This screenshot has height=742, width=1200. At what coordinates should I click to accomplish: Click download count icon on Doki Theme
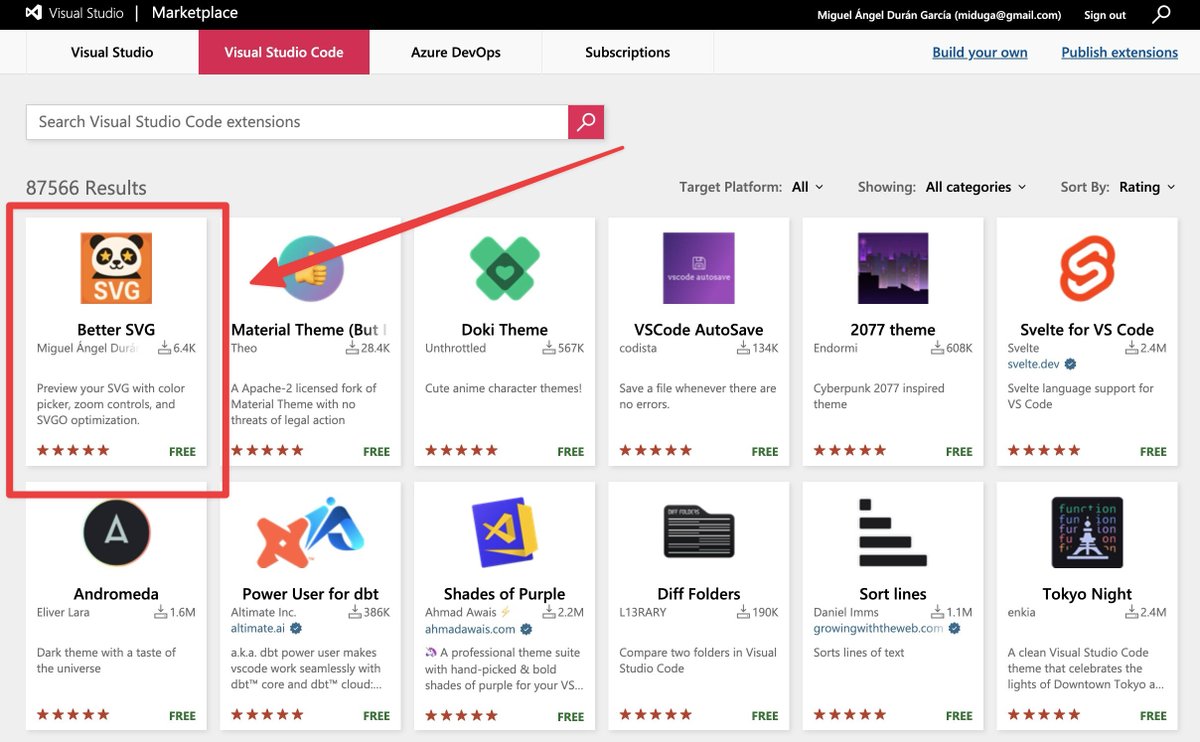(548, 348)
